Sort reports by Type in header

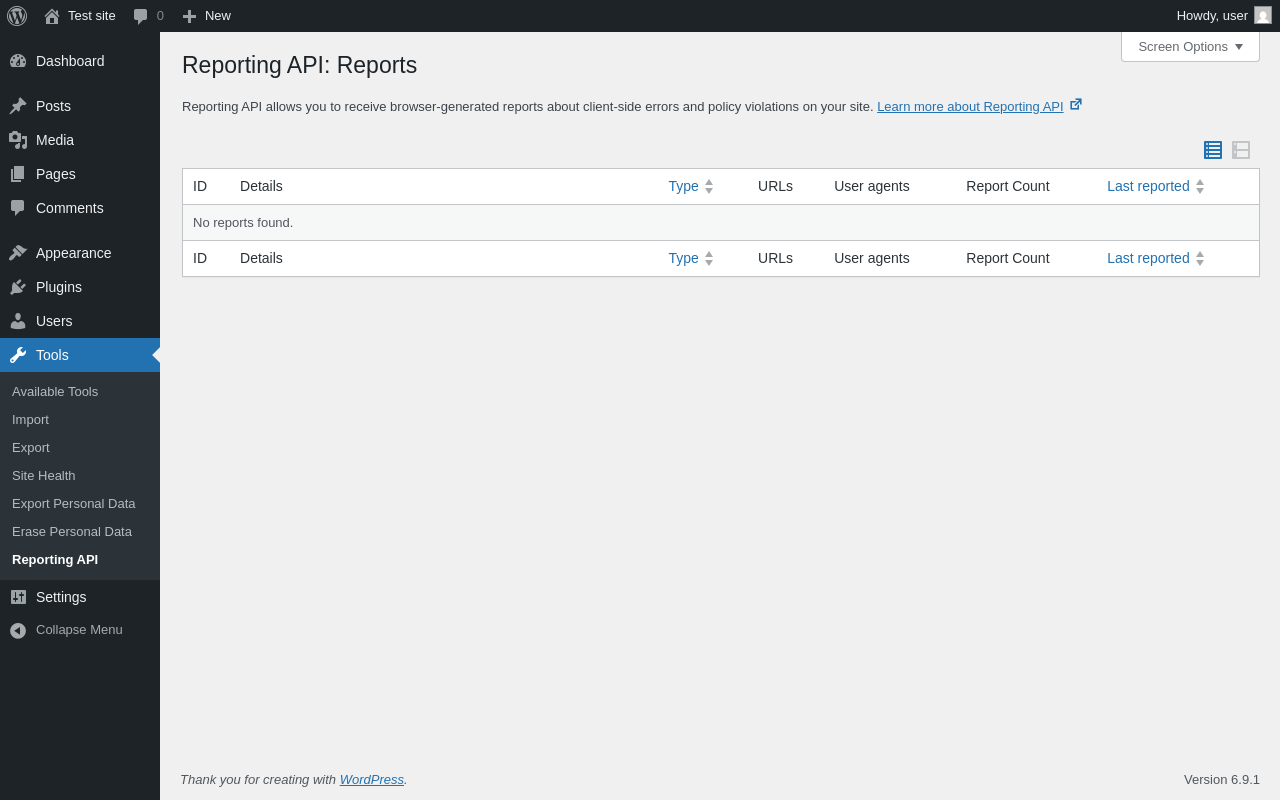(x=684, y=186)
